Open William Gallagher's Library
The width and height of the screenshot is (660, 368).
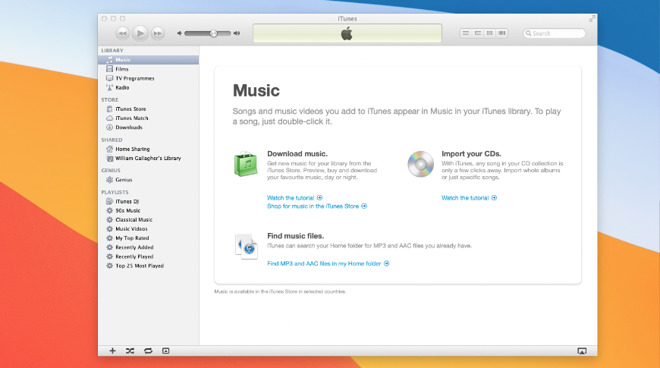pos(148,158)
